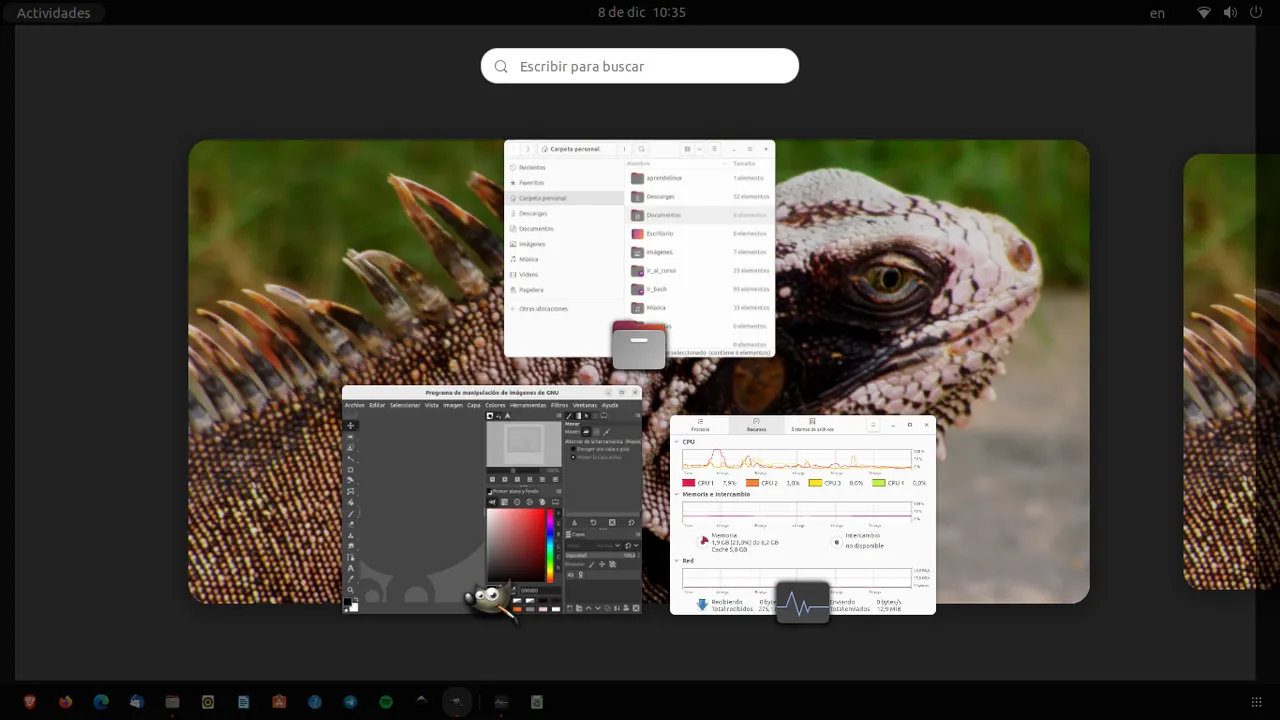Select the Paintbrush tool in GIMP
The image size is (1280, 720).
tap(351, 513)
